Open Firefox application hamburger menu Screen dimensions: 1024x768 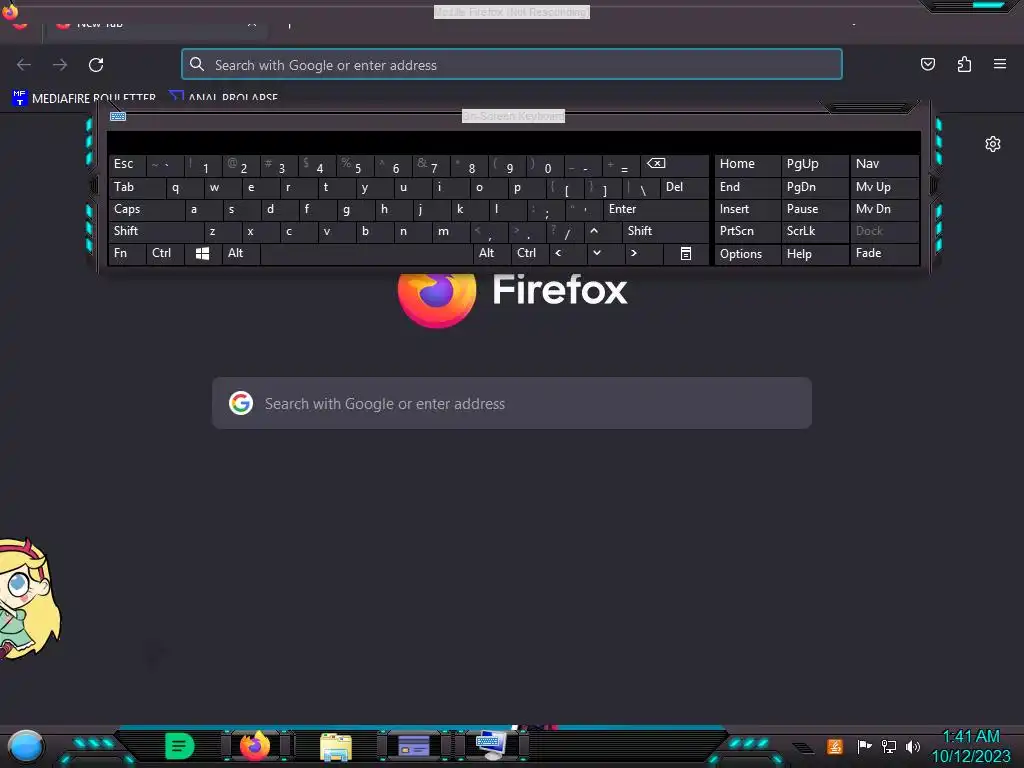(x=1000, y=64)
